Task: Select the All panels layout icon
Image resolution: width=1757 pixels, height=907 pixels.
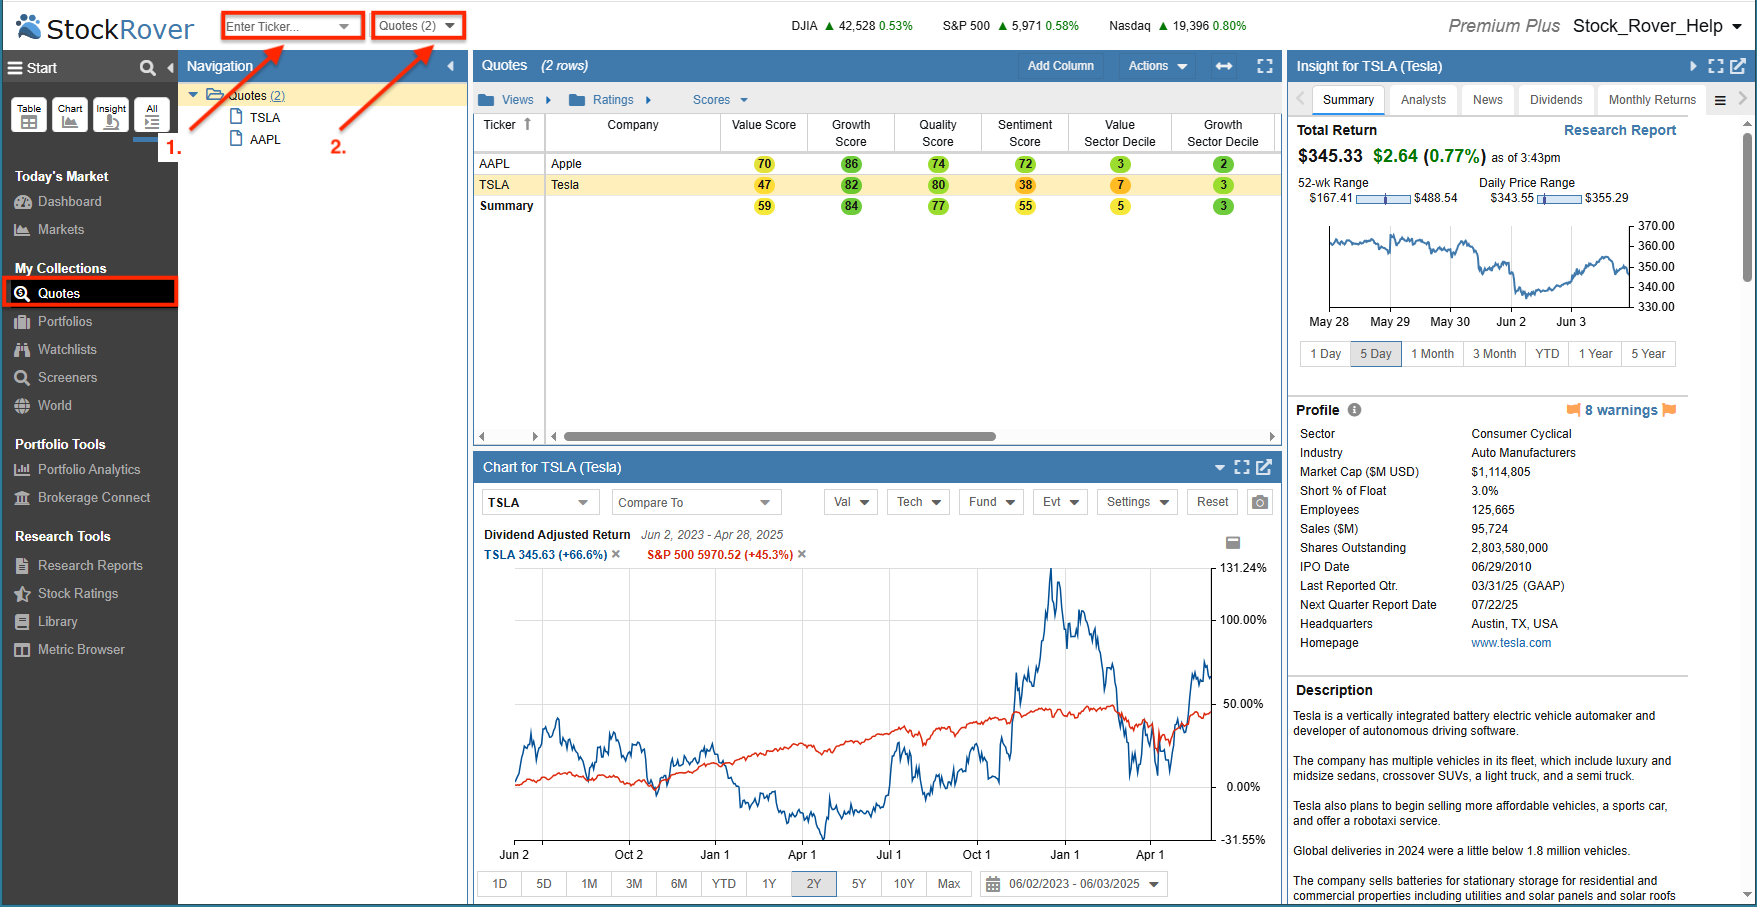Action: pyautogui.click(x=152, y=115)
